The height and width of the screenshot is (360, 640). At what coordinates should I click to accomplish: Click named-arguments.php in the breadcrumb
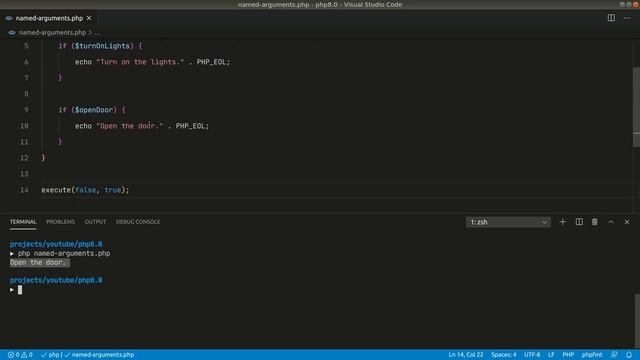tap(52, 33)
